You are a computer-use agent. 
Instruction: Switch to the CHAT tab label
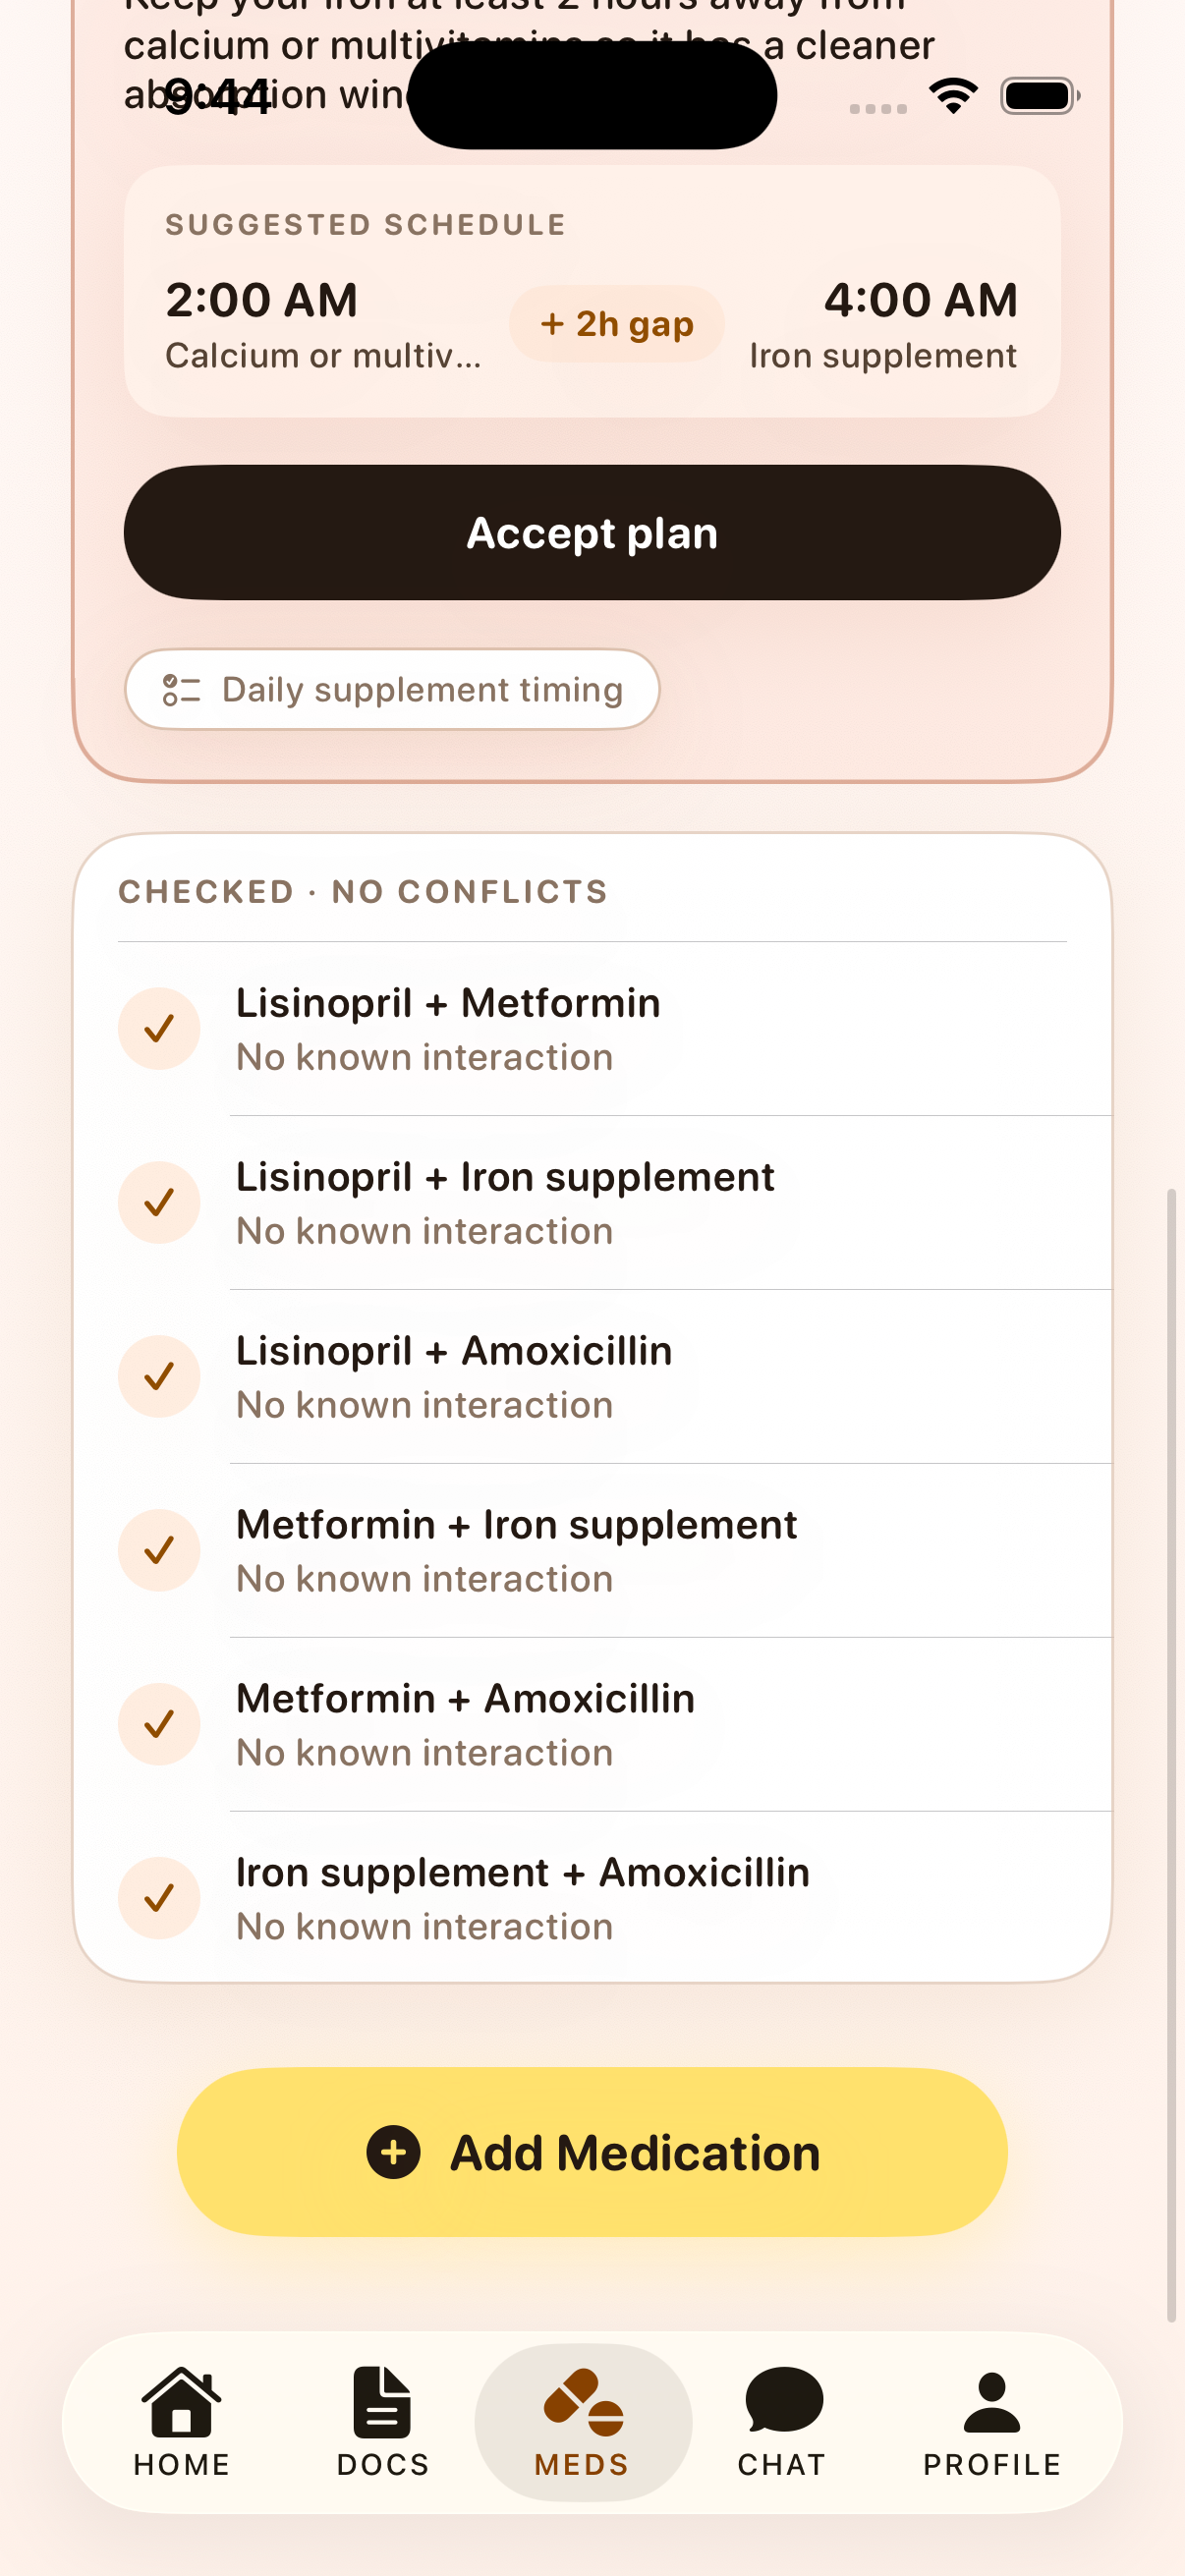[782, 2465]
